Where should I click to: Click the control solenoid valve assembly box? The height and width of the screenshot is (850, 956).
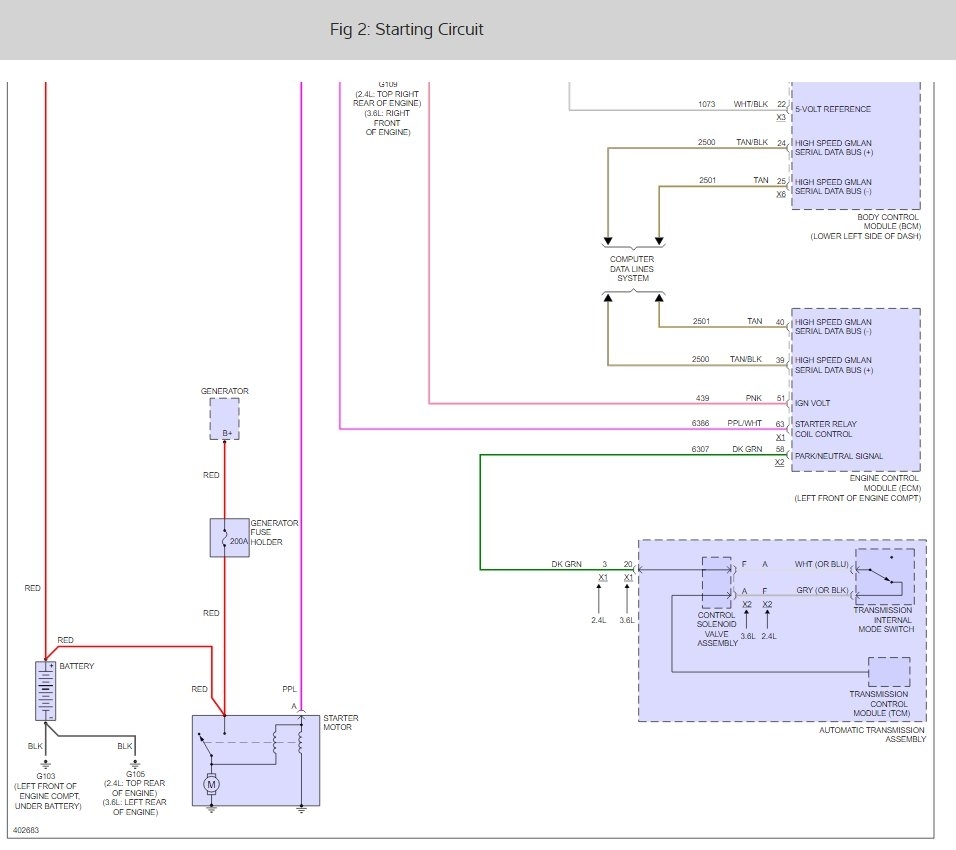[x=717, y=582]
